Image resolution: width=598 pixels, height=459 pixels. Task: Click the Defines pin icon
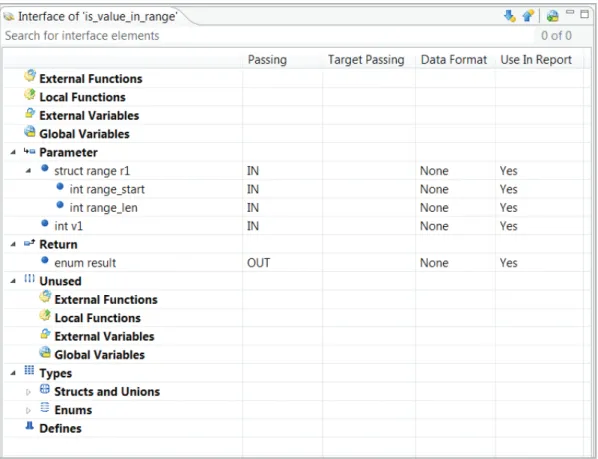click(29, 425)
